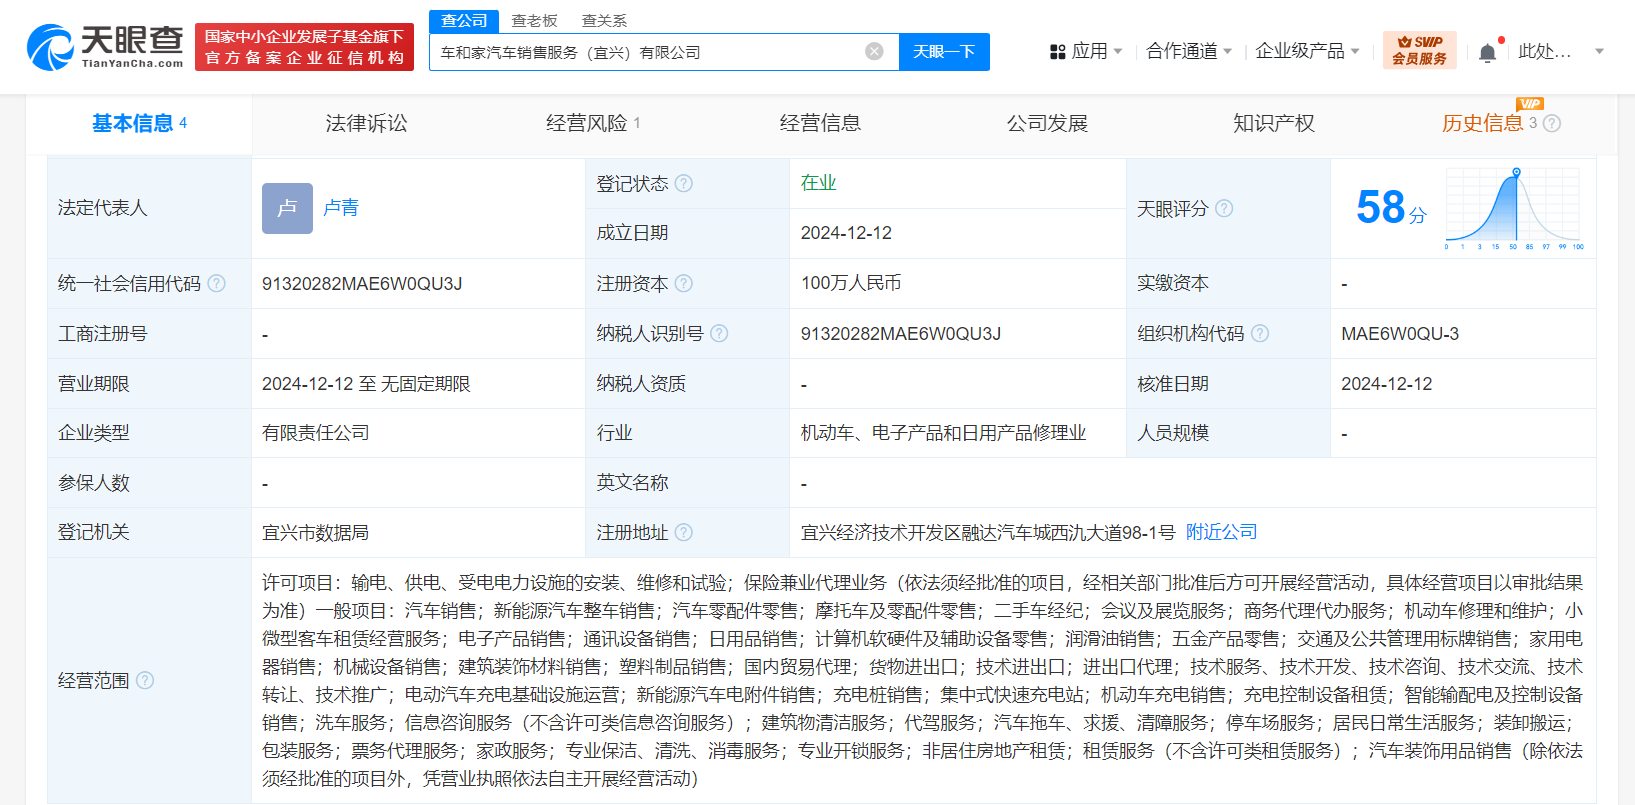Expand the 应用 dropdown menu
The height and width of the screenshot is (805, 1635).
click(1086, 51)
